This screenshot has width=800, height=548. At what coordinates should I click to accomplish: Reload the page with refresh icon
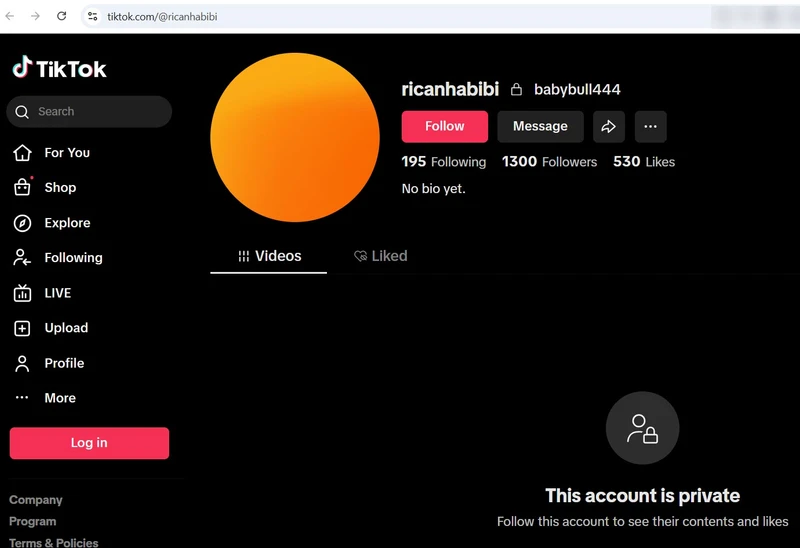pos(61,16)
